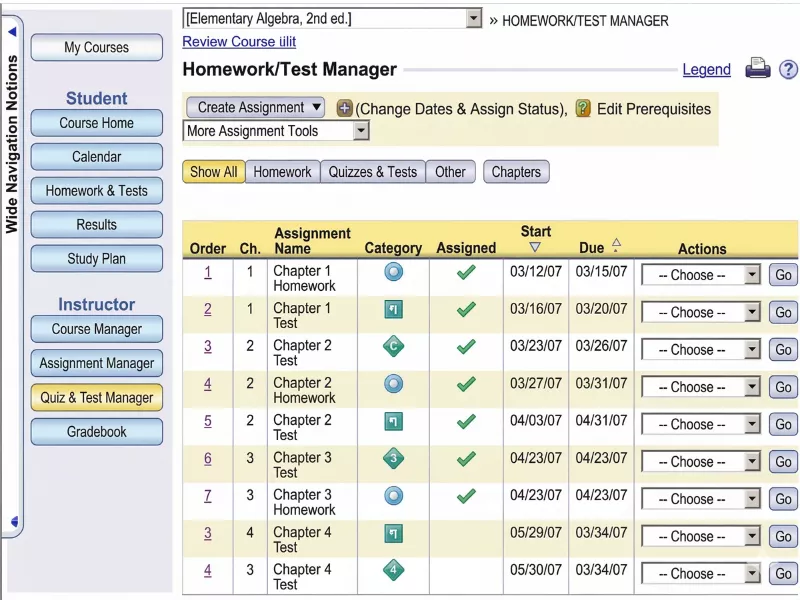Open the Study Plan
The width and height of the screenshot is (800, 600).
[96, 259]
